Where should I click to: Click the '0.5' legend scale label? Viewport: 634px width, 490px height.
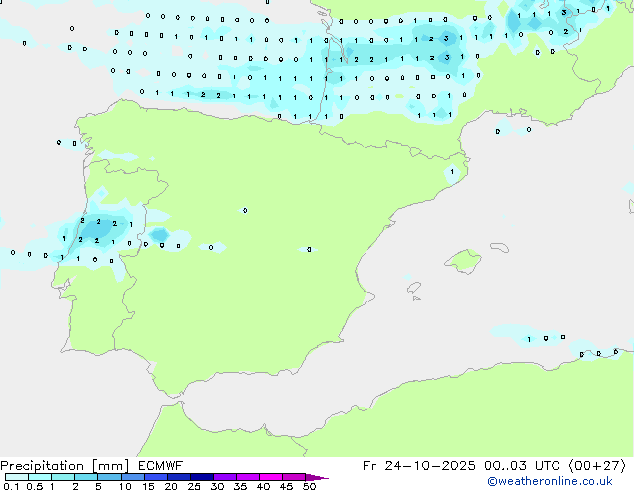tap(35, 486)
